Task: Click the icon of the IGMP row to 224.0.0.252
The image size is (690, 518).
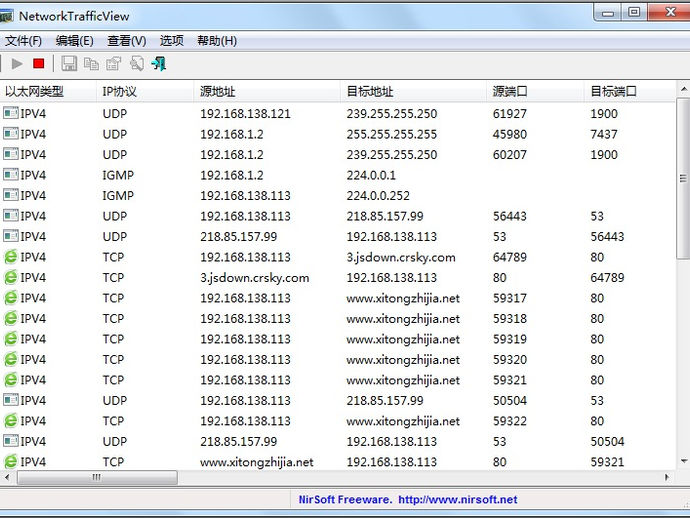Action: 11,195
